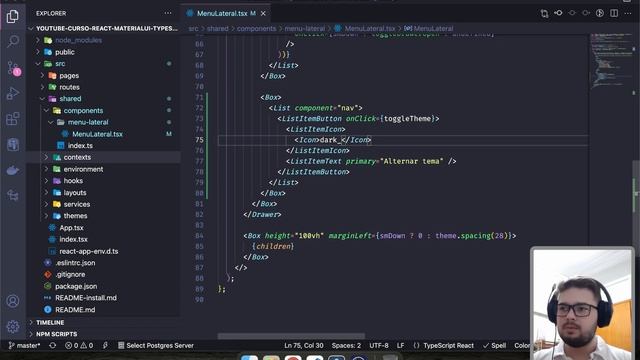The height and width of the screenshot is (360, 640).
Task: Click components in the breadcrumb path
Action: pyautogui.click(x=256, y=29)
